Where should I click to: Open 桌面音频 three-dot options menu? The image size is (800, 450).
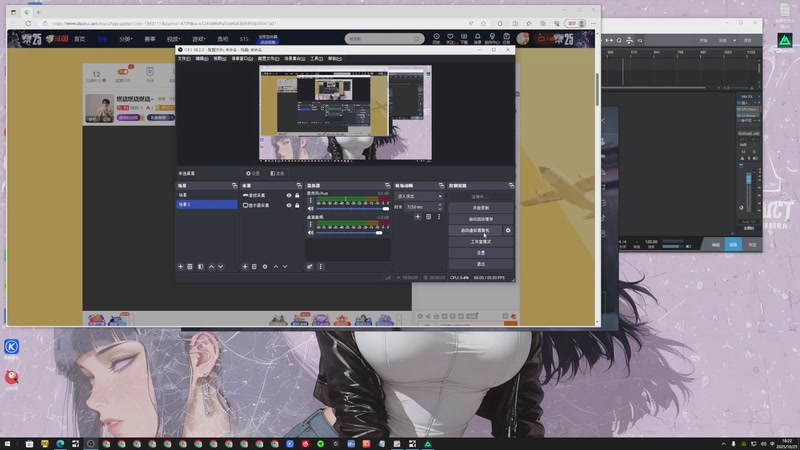[310, 224]
